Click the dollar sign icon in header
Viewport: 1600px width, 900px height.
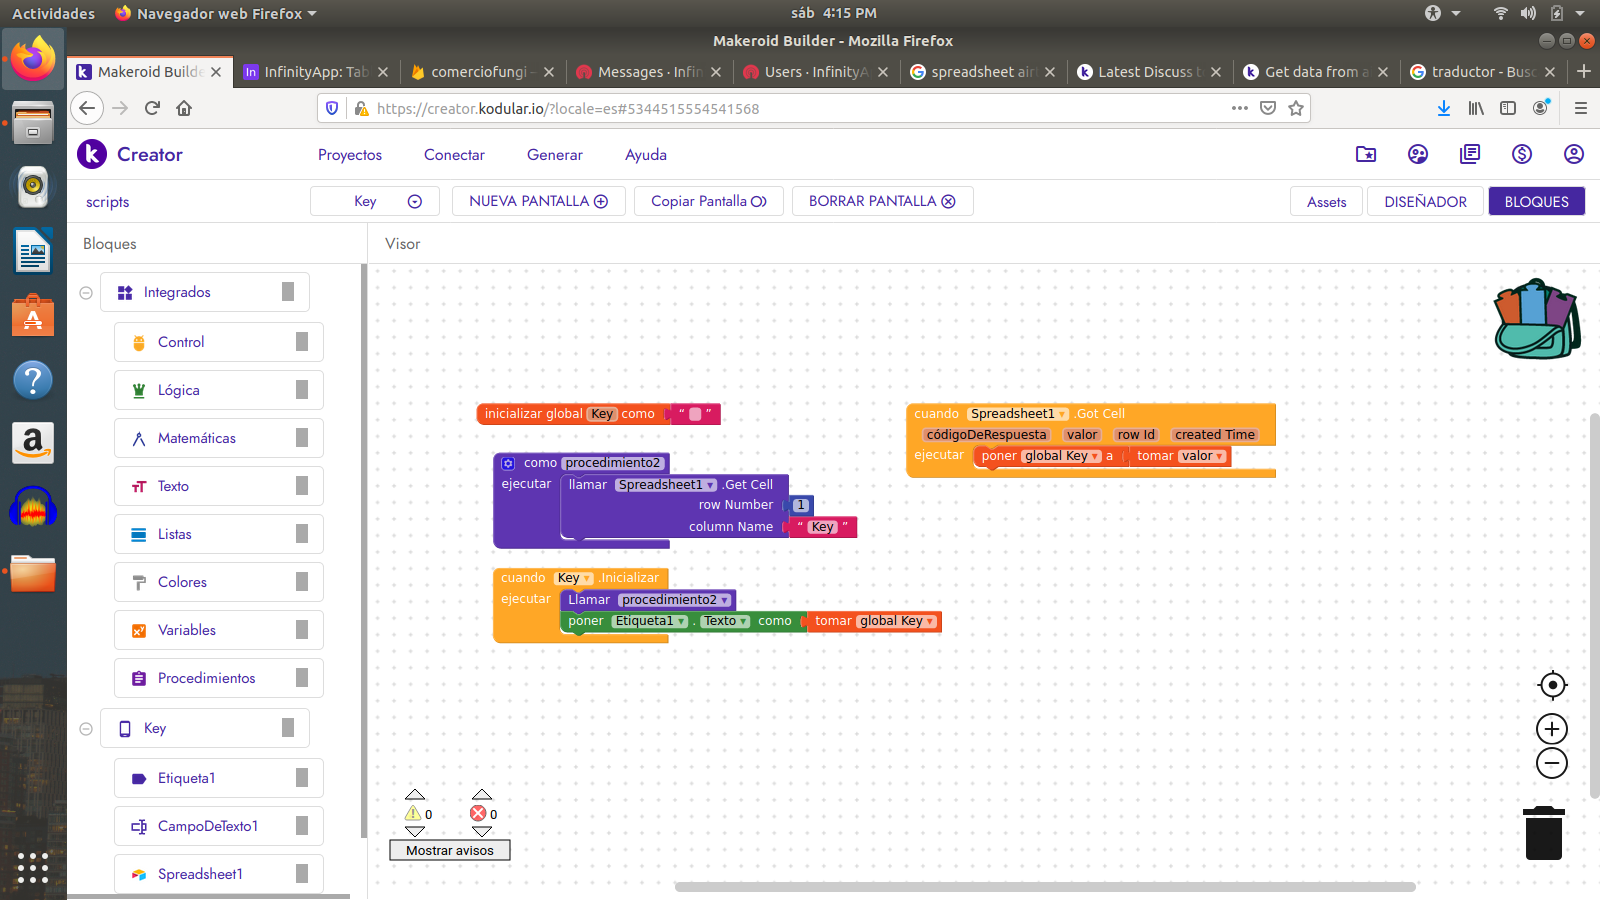click(1521, 154)
